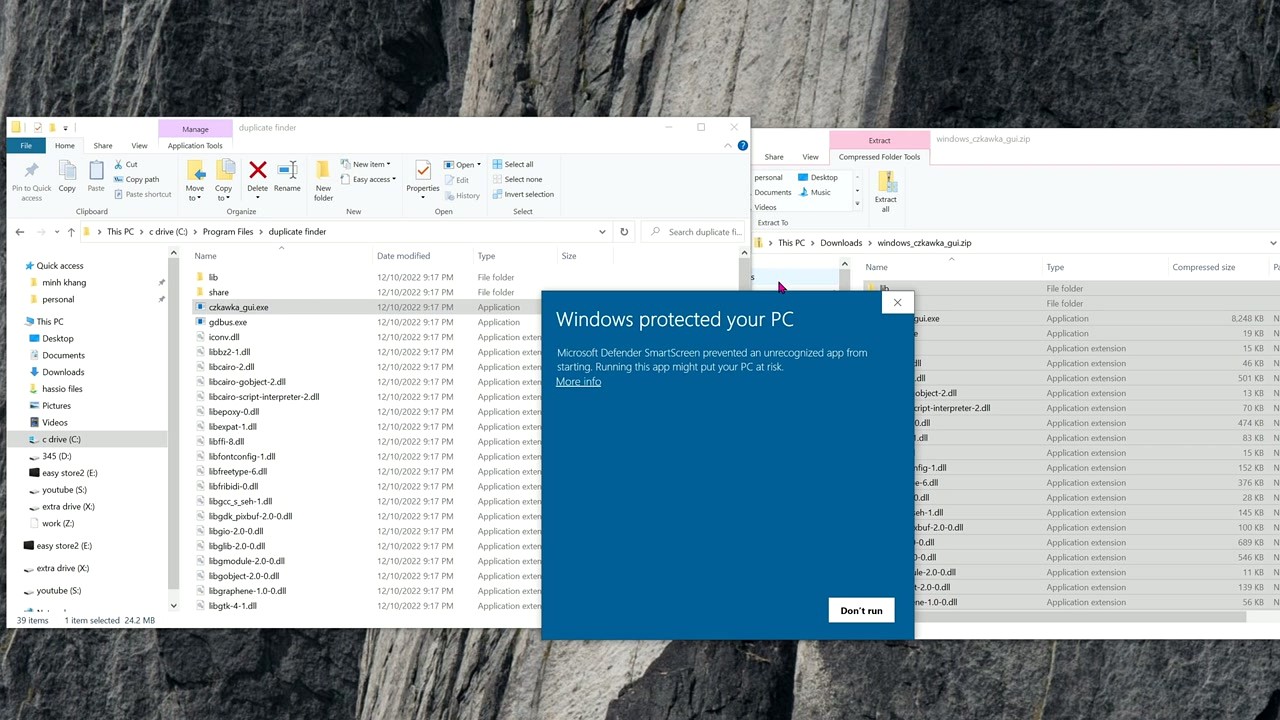Screen dimensions: 1280x720
Task: Open the address bar dropdown arrow
Action: click(x=601, y=231)
